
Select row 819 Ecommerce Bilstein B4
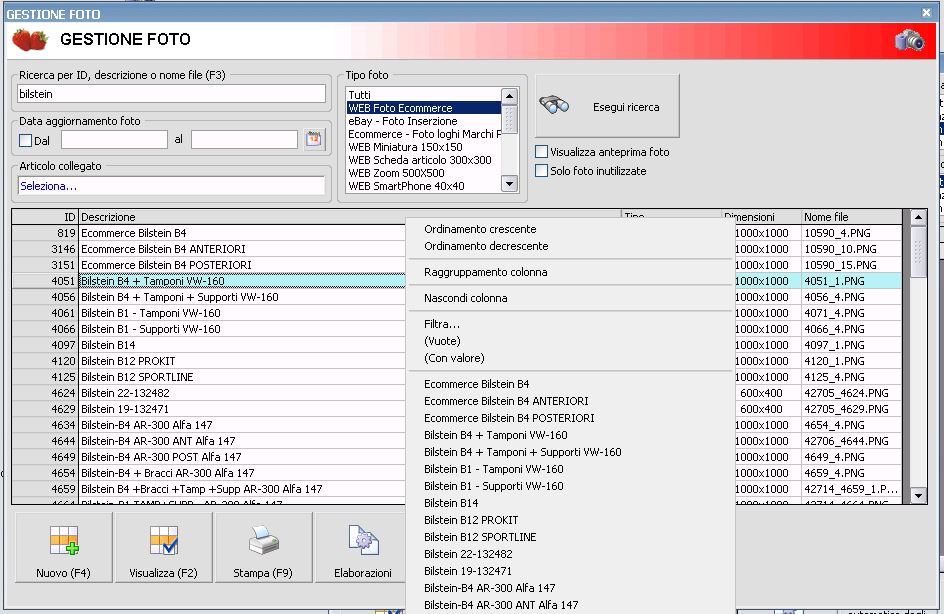(208, 233)
